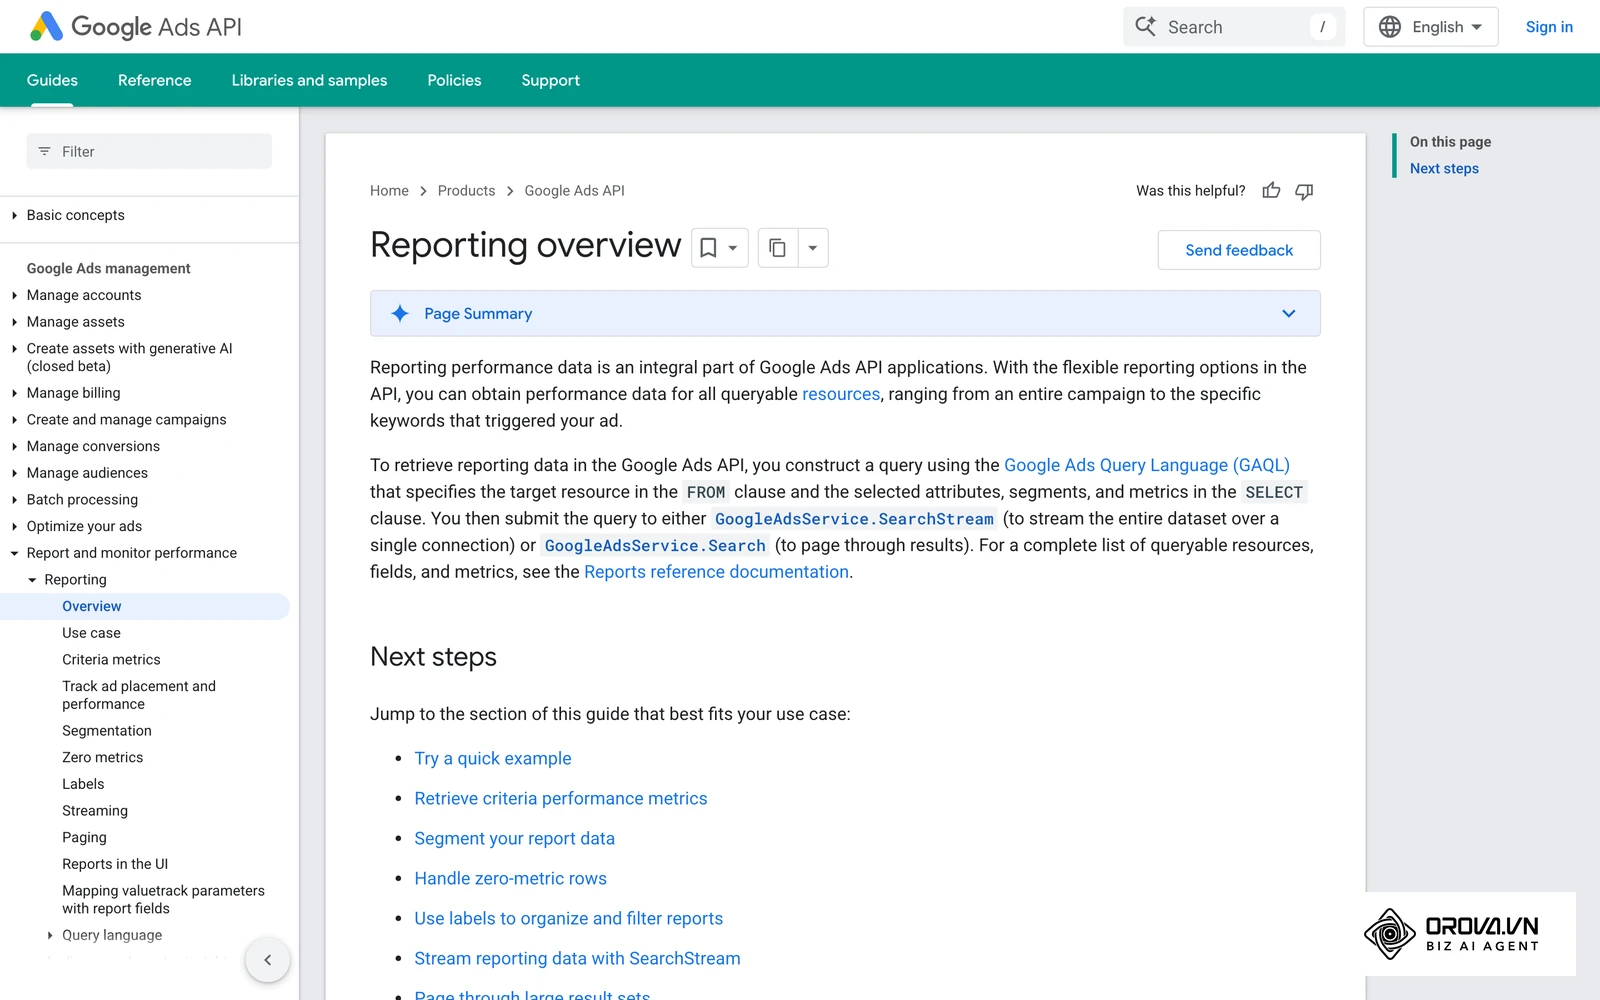This screenshot has width=1600, height=1000.
Task: Collapse the Reporting subsection
Action: point(32,580)
